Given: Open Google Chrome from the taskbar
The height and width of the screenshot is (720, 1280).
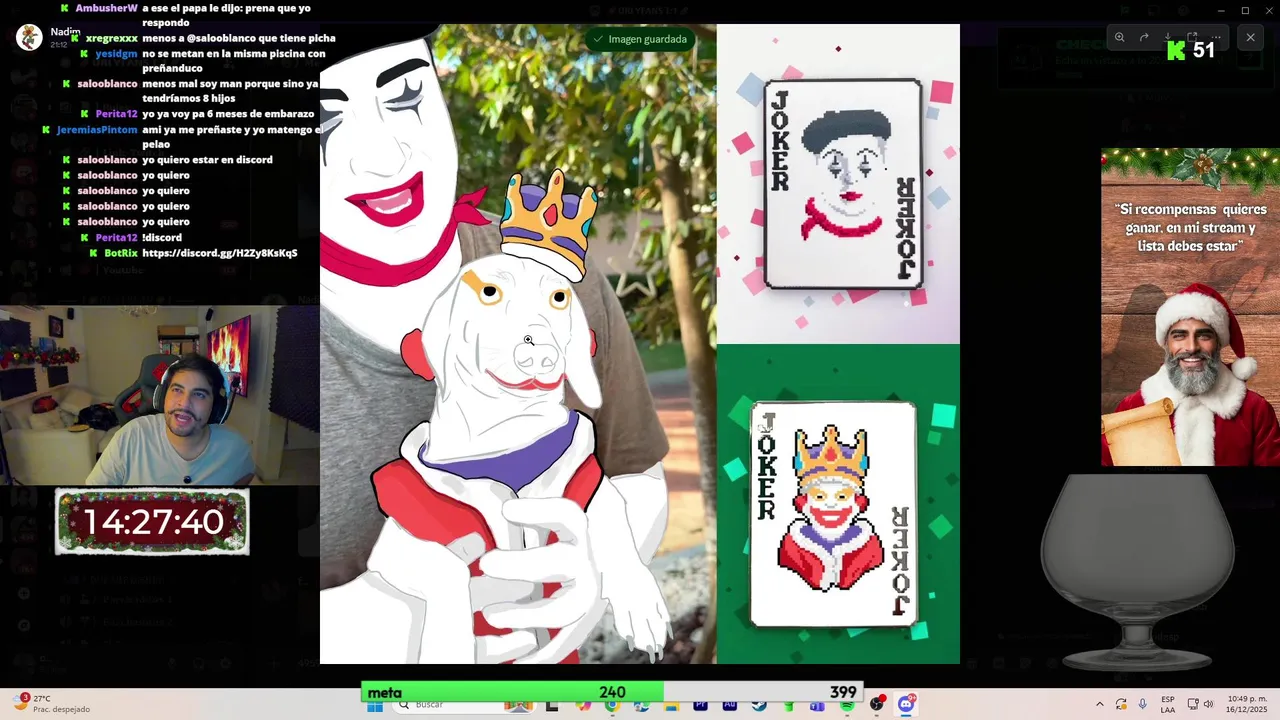Looking at the screenshot, I should [x=612, y=705].
